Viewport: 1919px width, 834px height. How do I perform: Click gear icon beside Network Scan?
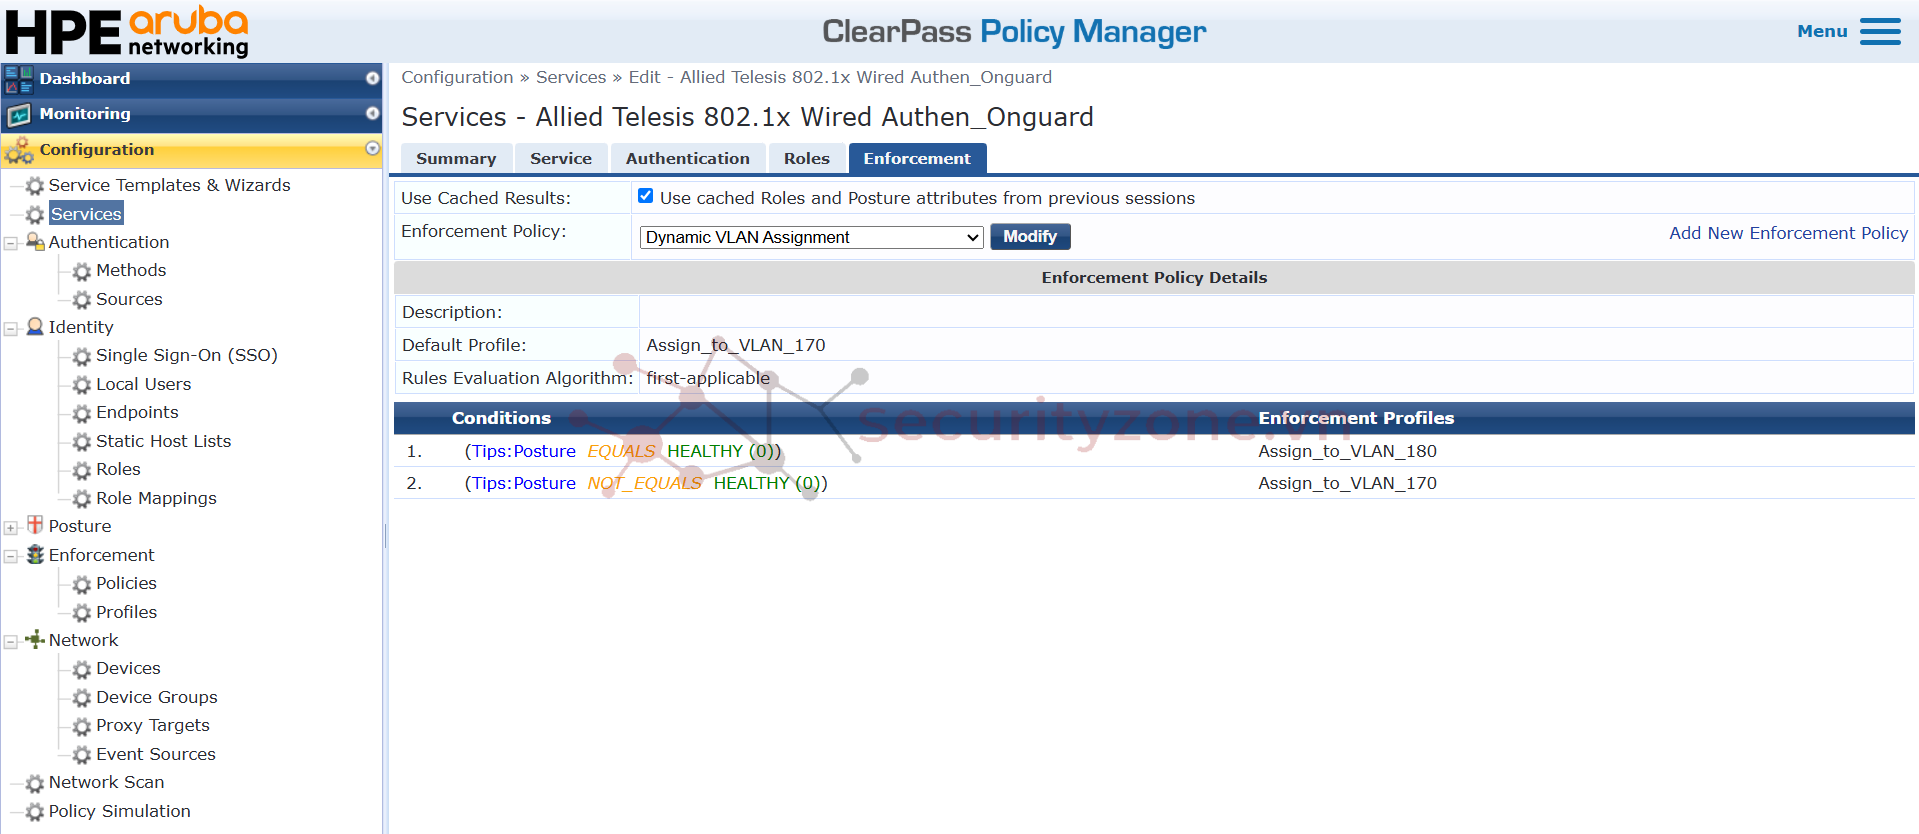35,783
